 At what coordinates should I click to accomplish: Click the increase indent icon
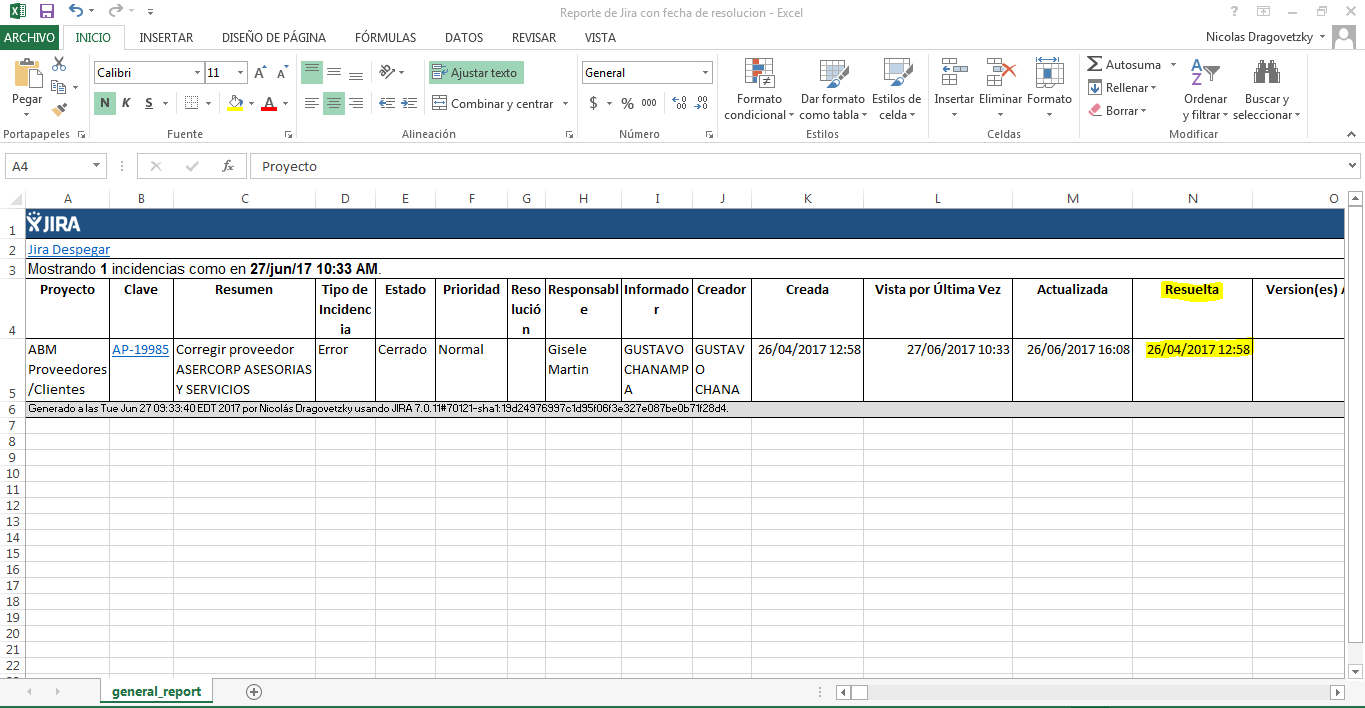[x=410, y=103]
